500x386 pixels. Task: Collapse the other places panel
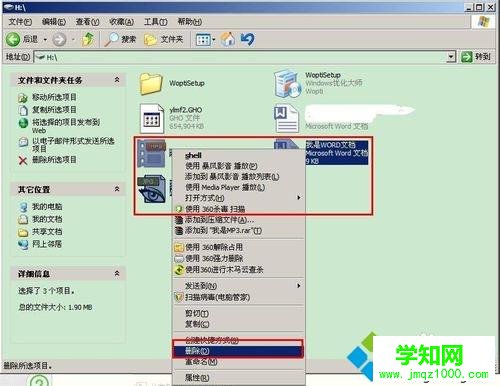[x=117, y=189]
